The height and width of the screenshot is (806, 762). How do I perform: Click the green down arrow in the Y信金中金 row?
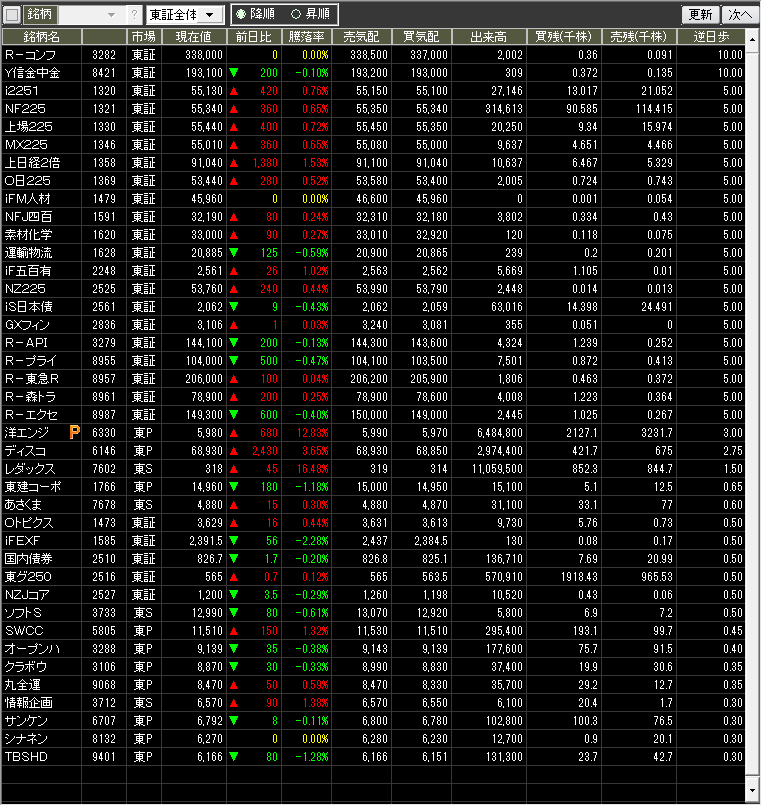pos(234,73)
